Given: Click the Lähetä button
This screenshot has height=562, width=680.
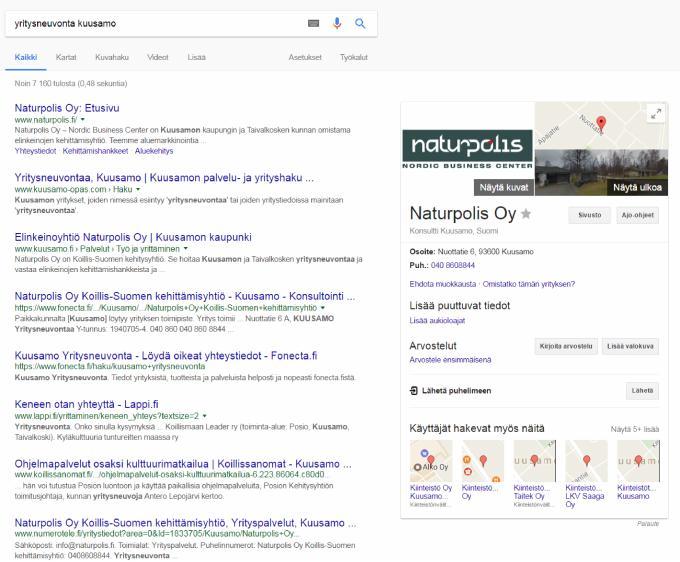Looking at the screenshot, I should 642,391.
